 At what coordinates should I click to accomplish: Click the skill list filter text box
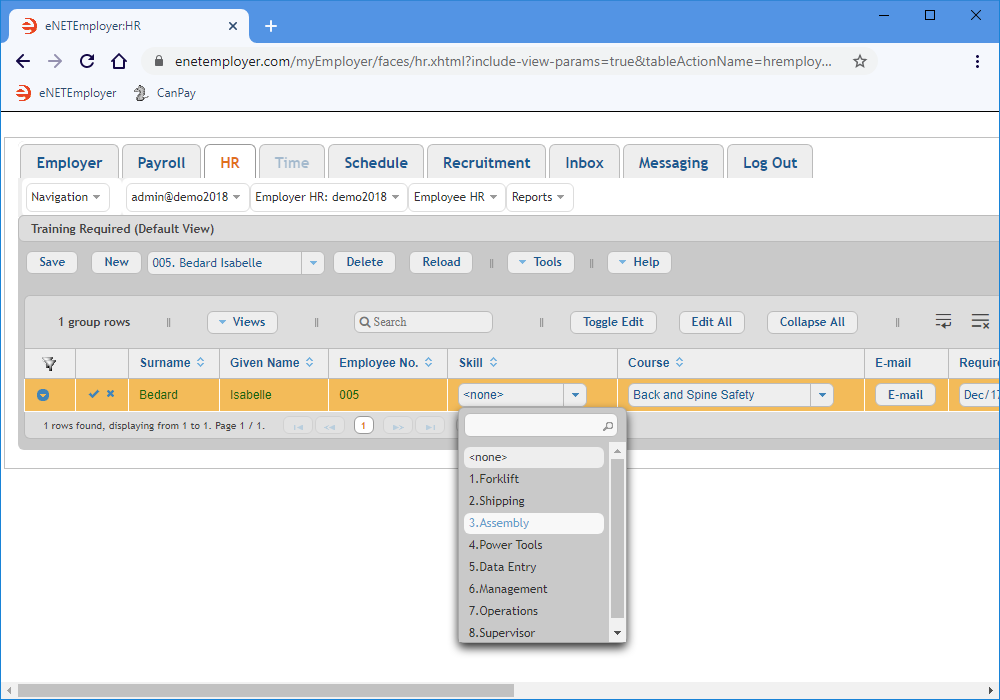click(x=541, y=425)
